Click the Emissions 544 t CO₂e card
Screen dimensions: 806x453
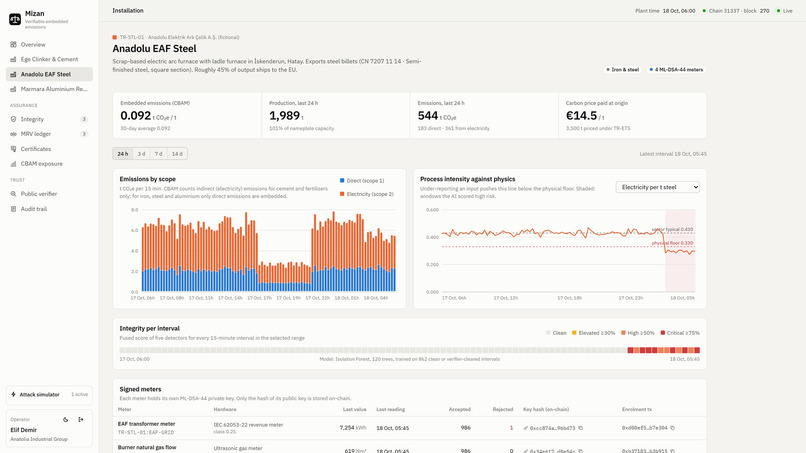(x=484, y=116)
